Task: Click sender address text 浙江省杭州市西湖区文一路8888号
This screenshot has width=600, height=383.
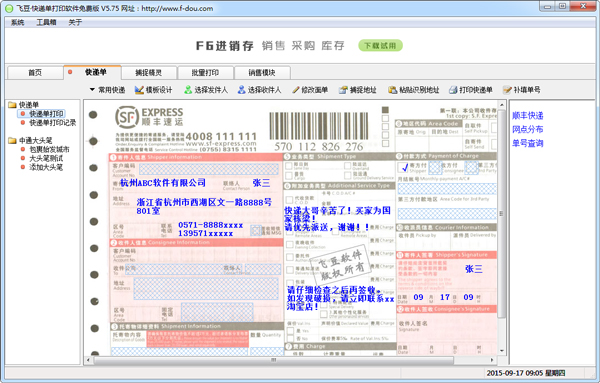Action: click(204, 202)
